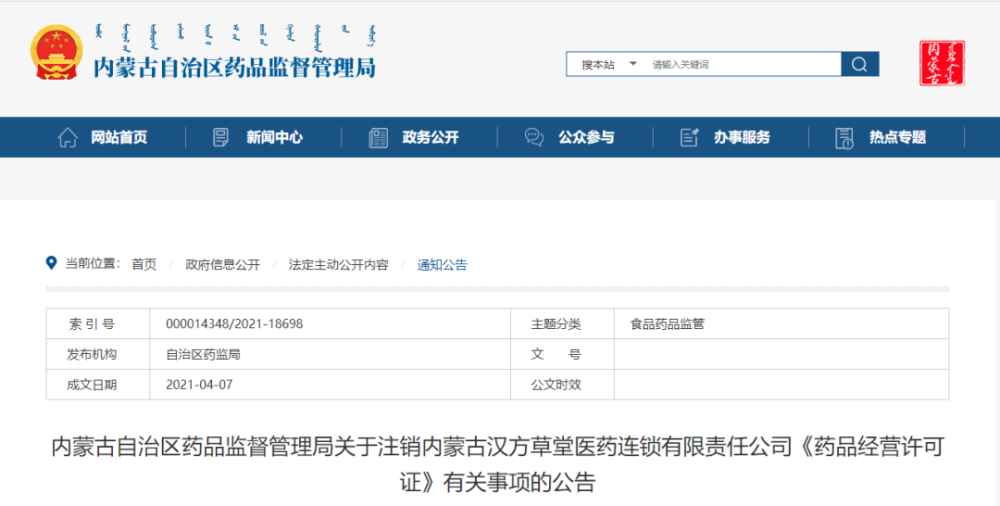
Task: Open the 政务公开 menu item
Action: pyautogui.click(x=430, y=137)
